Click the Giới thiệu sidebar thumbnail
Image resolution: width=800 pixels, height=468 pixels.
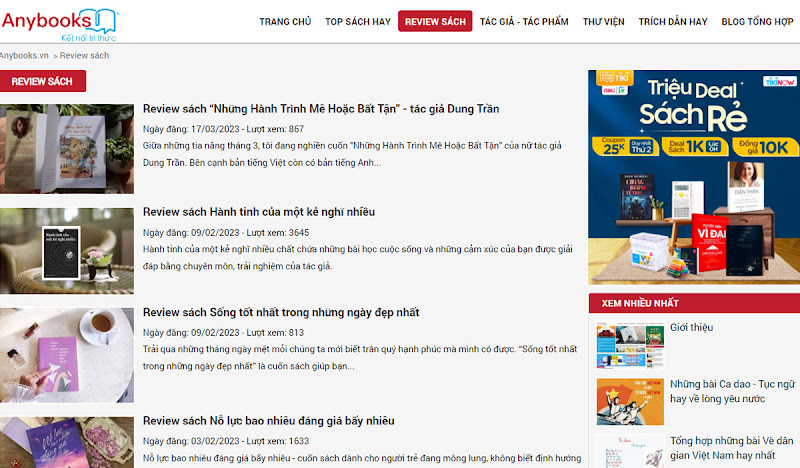point(630,345)
